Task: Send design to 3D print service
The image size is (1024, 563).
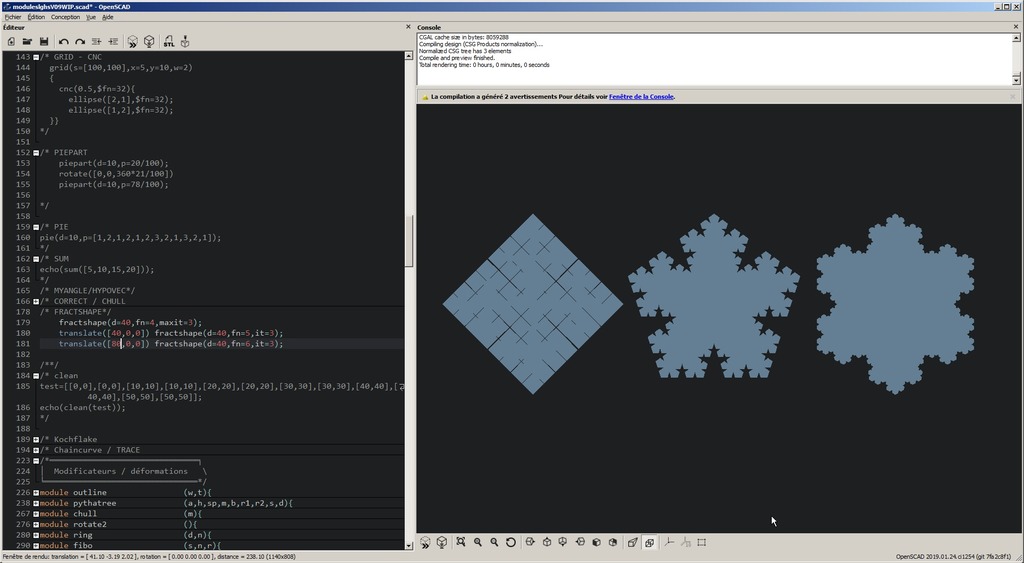Action: [x=185, y=42]
